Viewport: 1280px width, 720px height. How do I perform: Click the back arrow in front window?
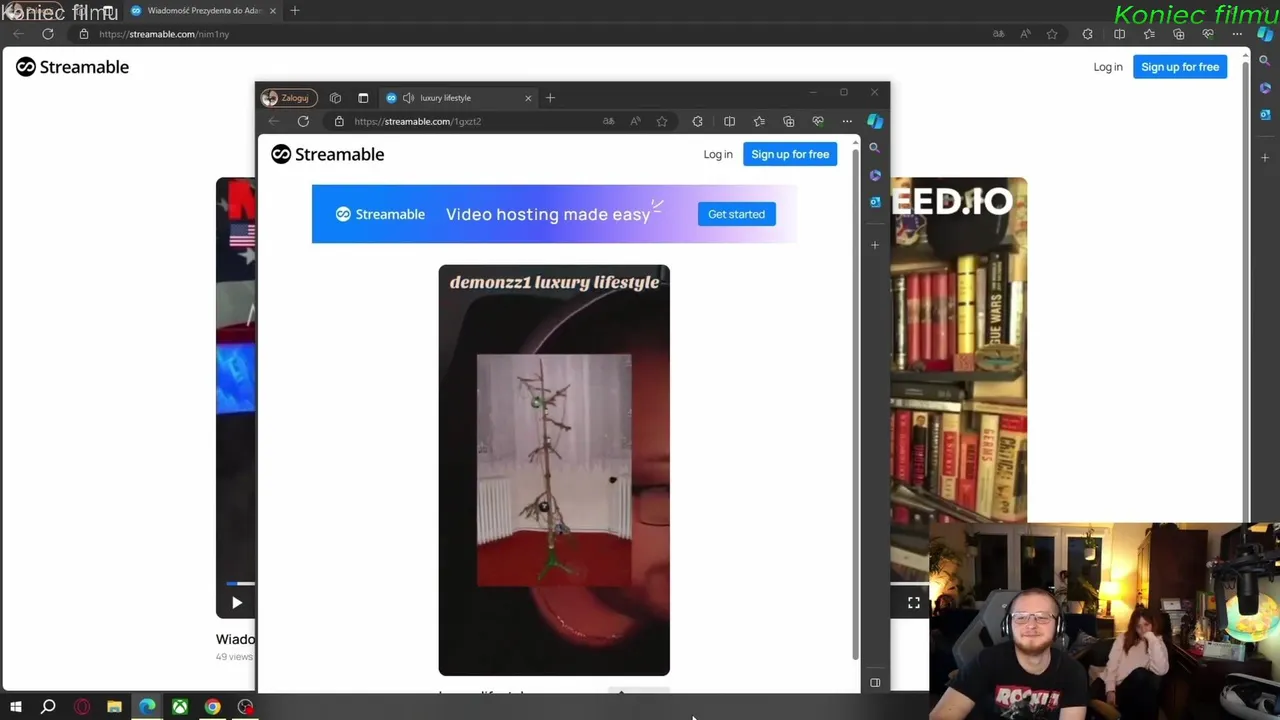point(273,121)
